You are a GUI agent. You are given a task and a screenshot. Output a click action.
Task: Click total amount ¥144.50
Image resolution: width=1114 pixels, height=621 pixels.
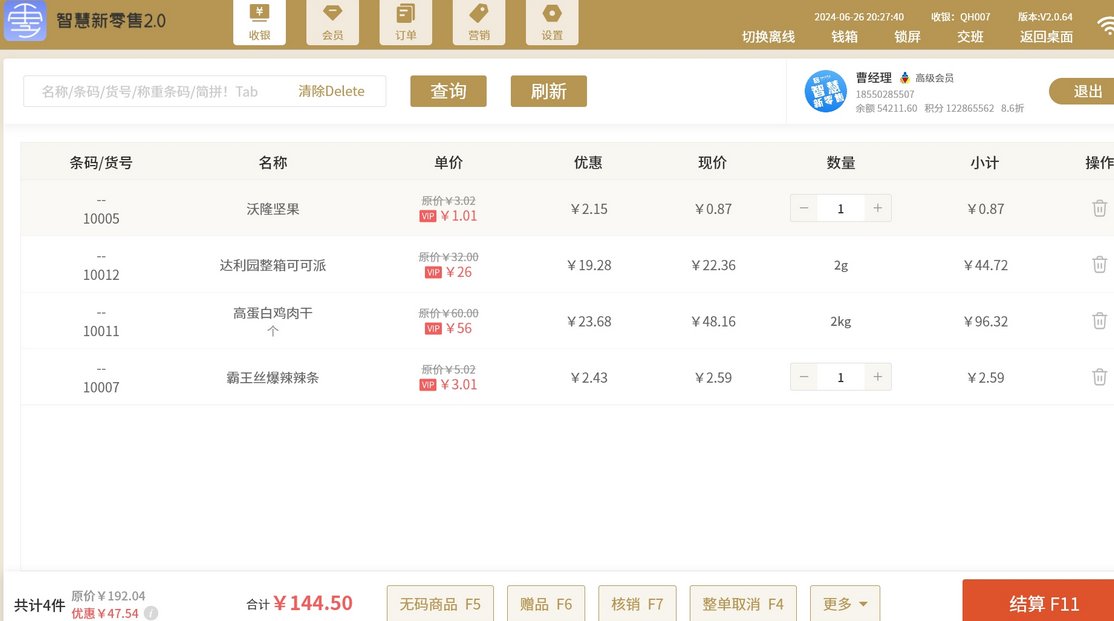[313, 603]
